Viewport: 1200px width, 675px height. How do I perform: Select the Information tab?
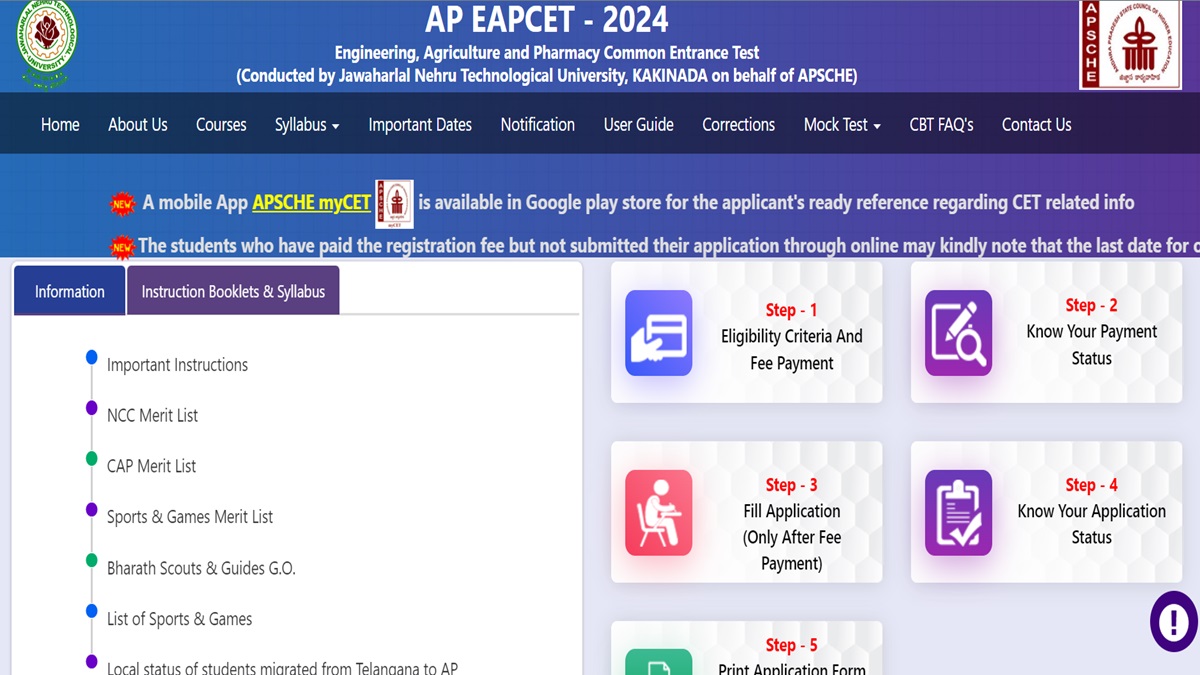[x=70, y=291]
